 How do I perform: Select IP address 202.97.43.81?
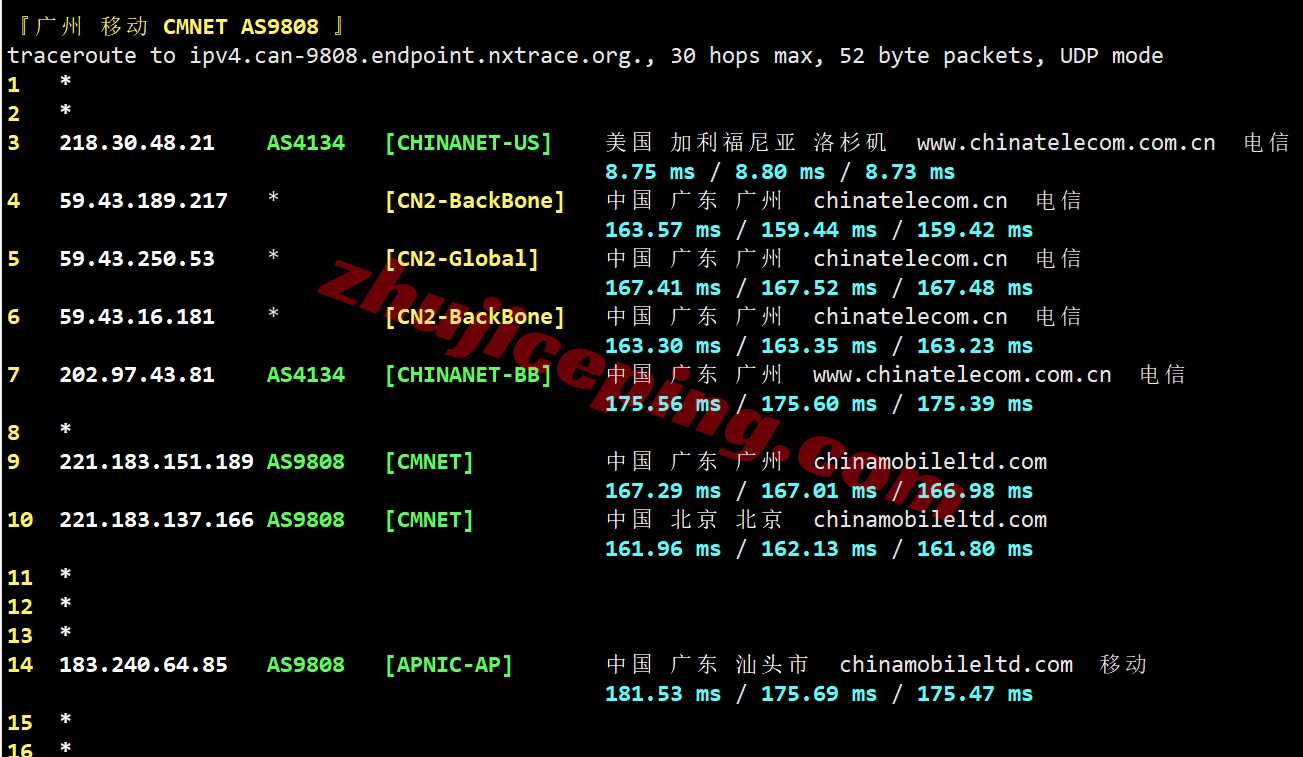137,375
